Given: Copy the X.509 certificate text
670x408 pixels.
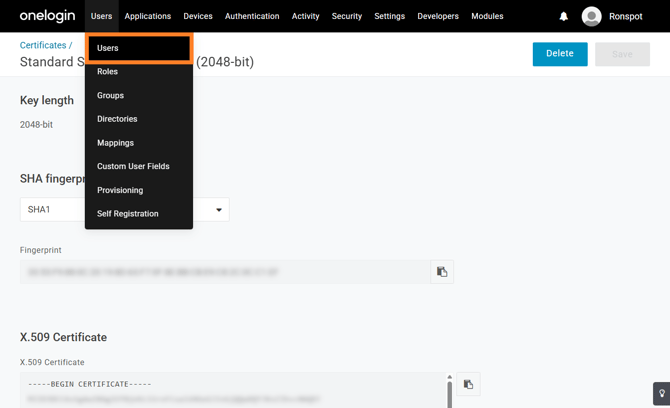Looking at the screenshot, I should [468, 384].
